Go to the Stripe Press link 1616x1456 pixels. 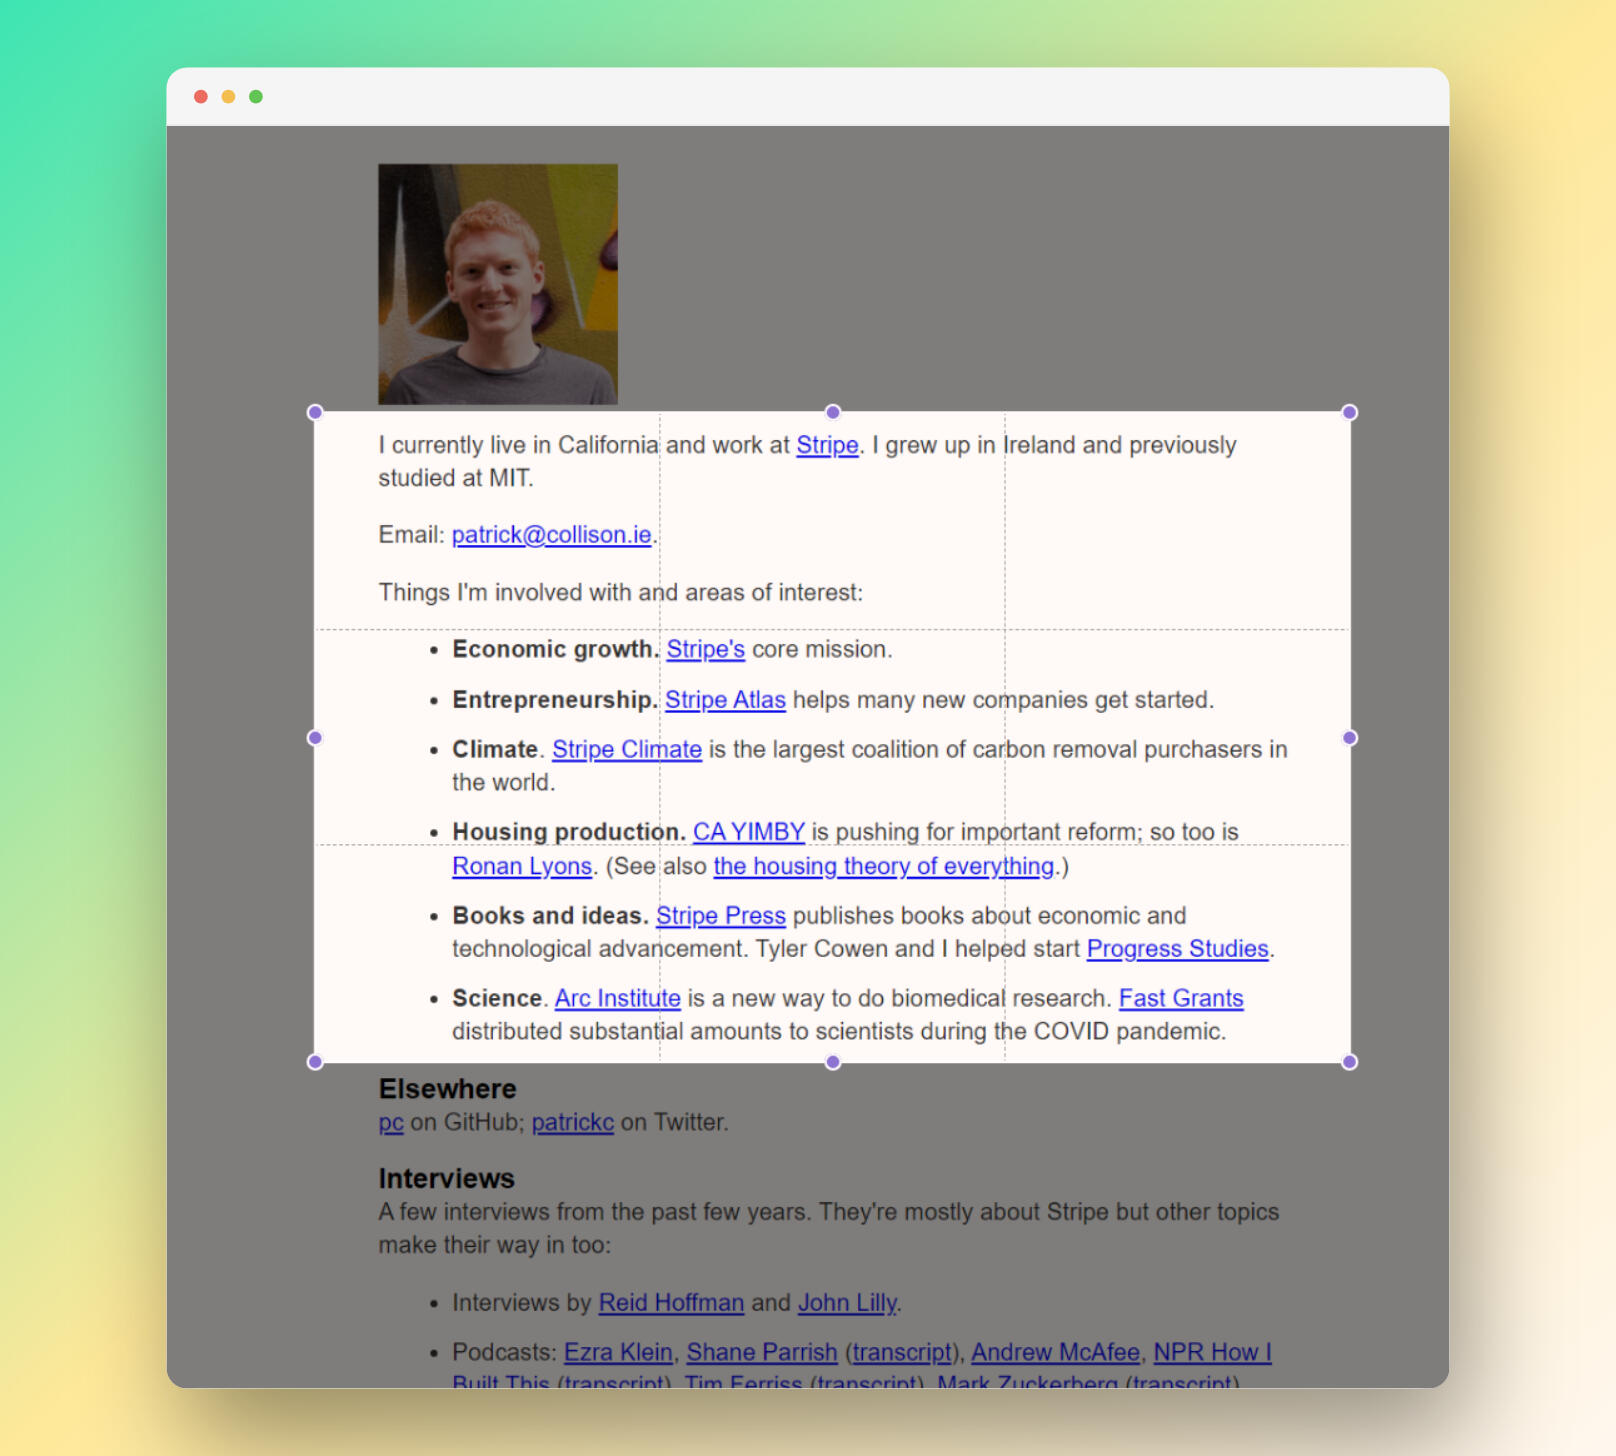(720, 916)
